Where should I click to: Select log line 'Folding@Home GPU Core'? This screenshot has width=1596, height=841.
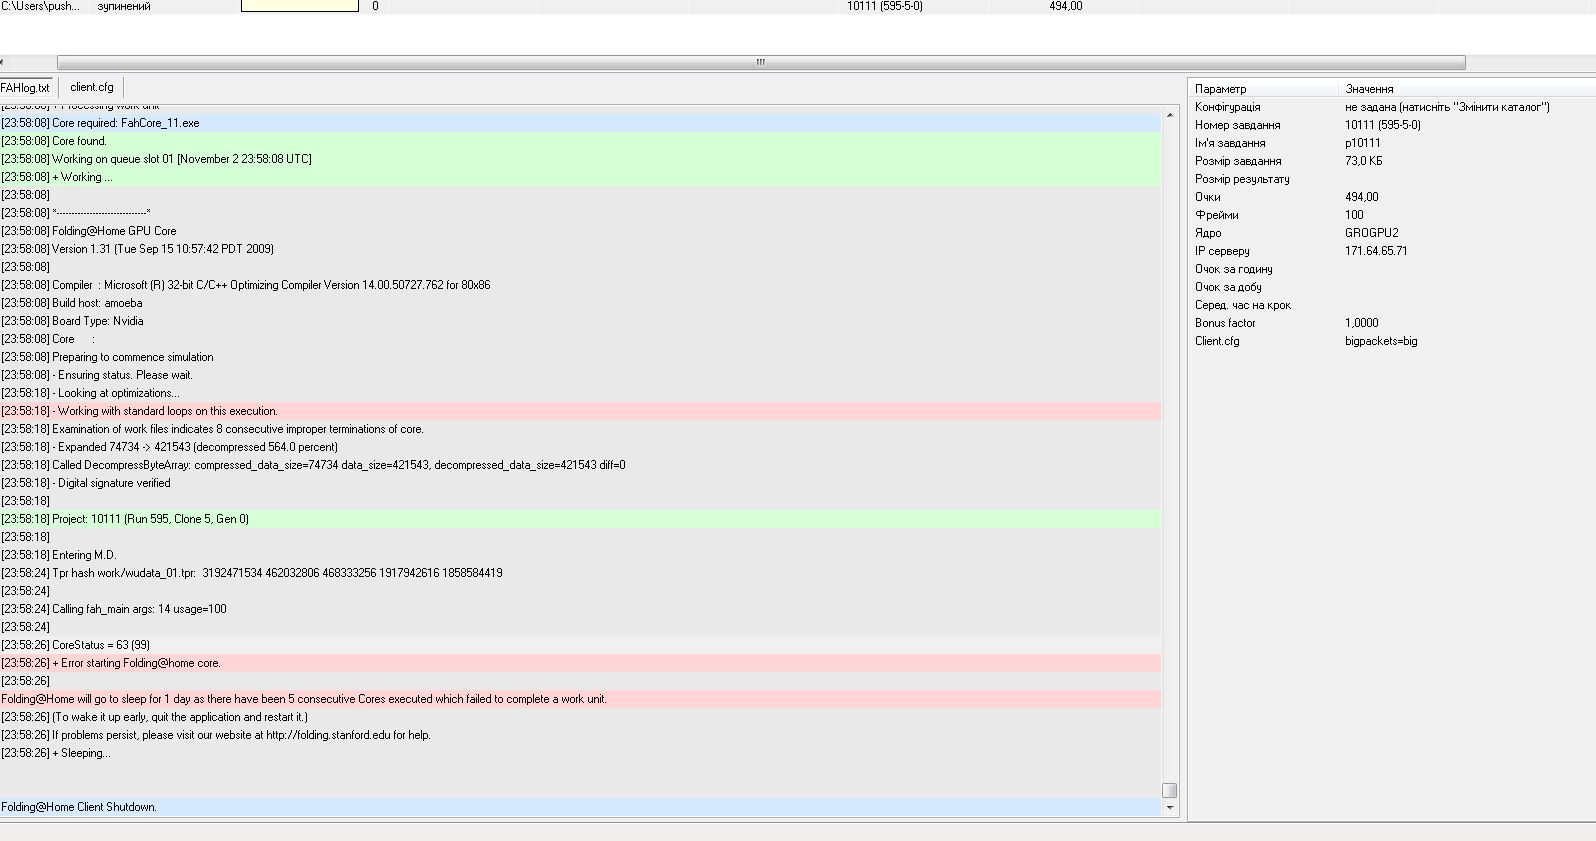[x=580, y=231]
